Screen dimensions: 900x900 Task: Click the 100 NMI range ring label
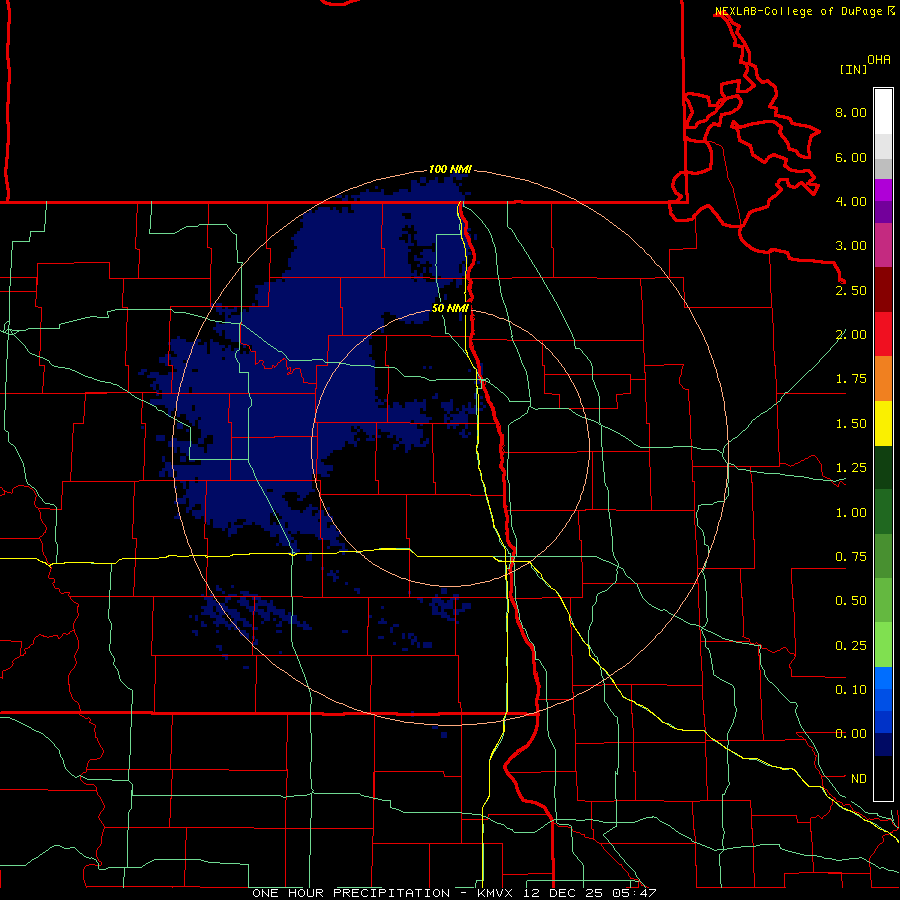point(450,169)
